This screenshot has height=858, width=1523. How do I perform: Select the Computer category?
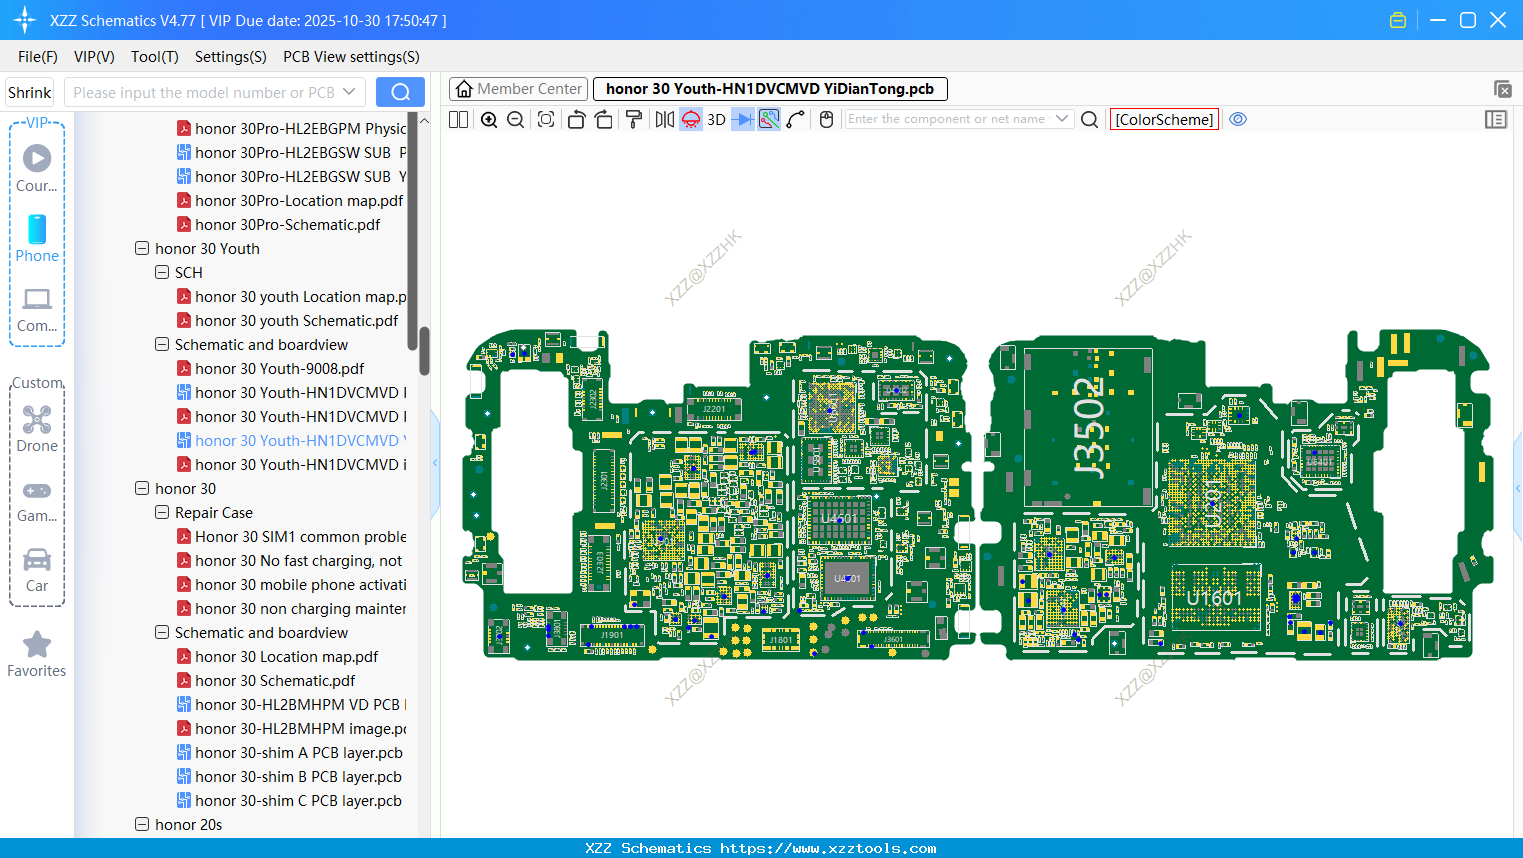coord(37,309)
